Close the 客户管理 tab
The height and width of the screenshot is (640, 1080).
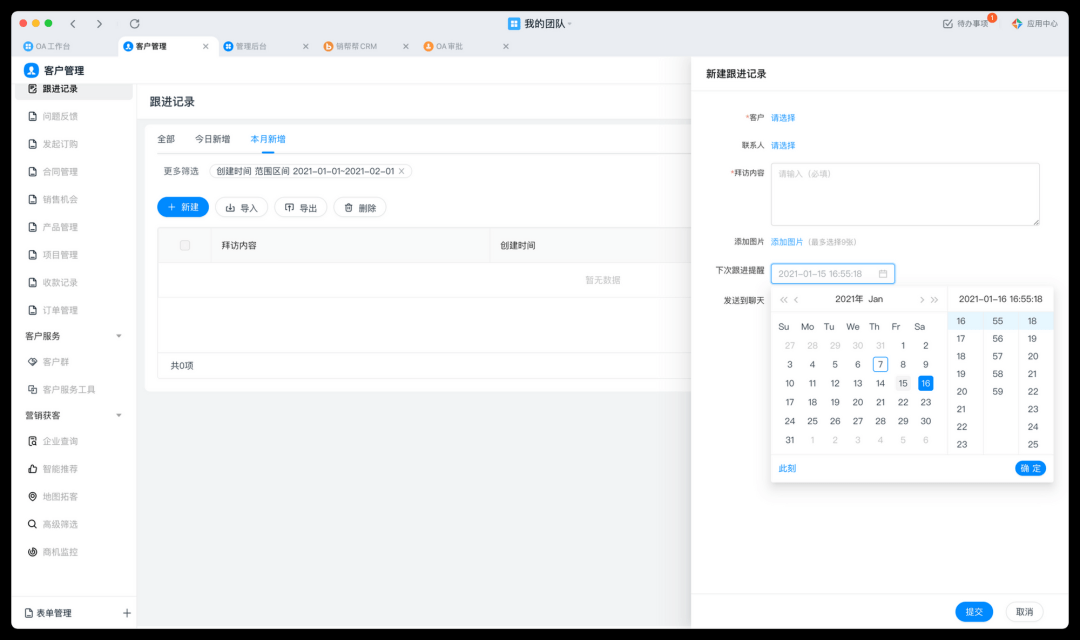[x=205, y=46]
